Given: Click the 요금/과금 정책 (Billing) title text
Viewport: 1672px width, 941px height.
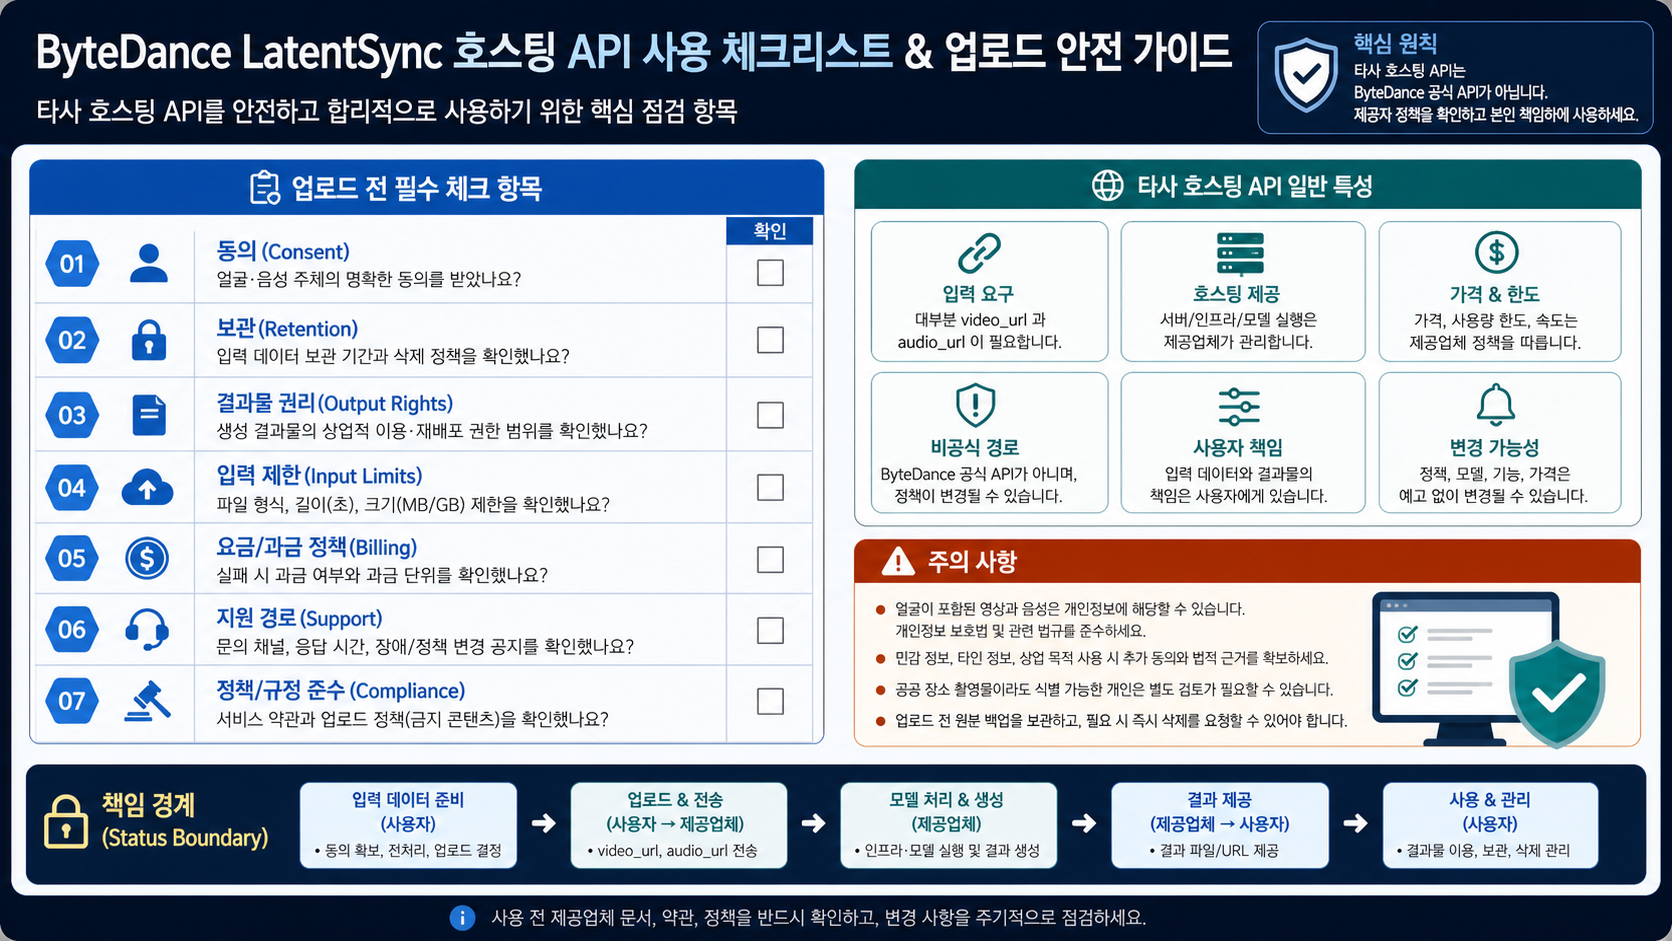Looking at the screenshot, I should (317, 547).
